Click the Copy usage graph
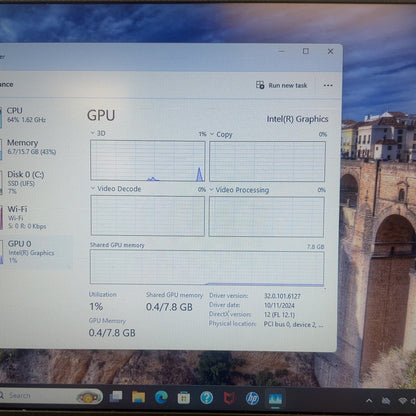Screen dimensions: 416x416 point(267,161)
